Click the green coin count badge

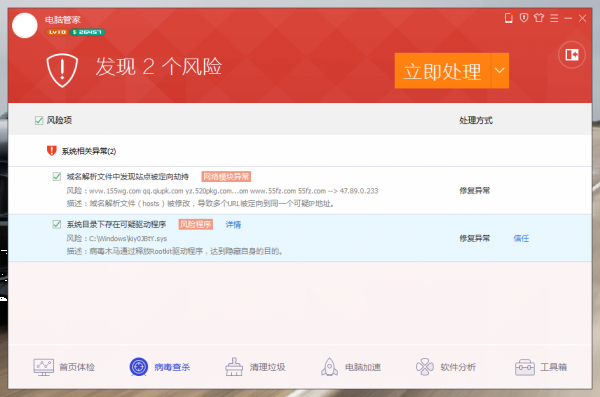(87, 32)
